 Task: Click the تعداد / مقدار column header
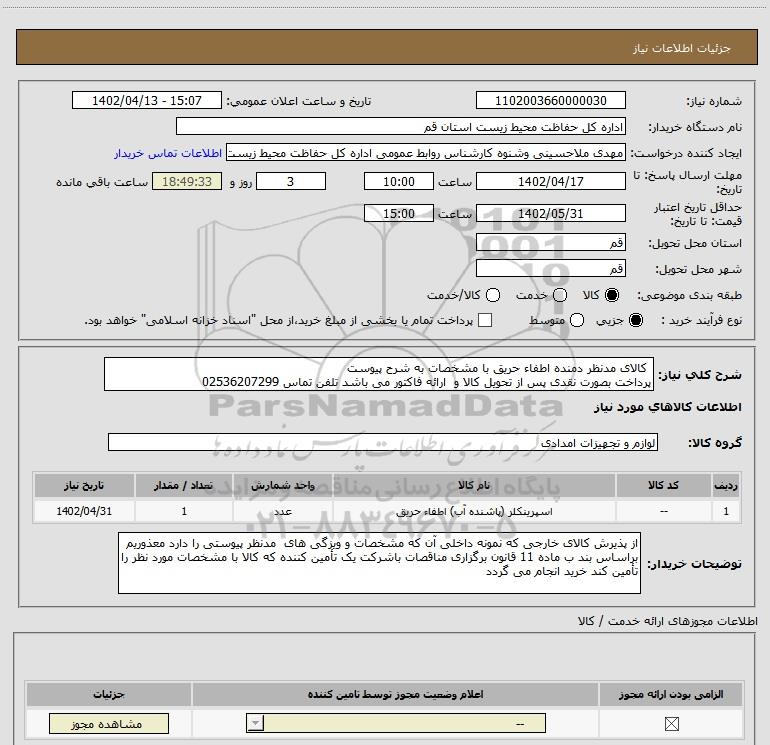(184, 485)
